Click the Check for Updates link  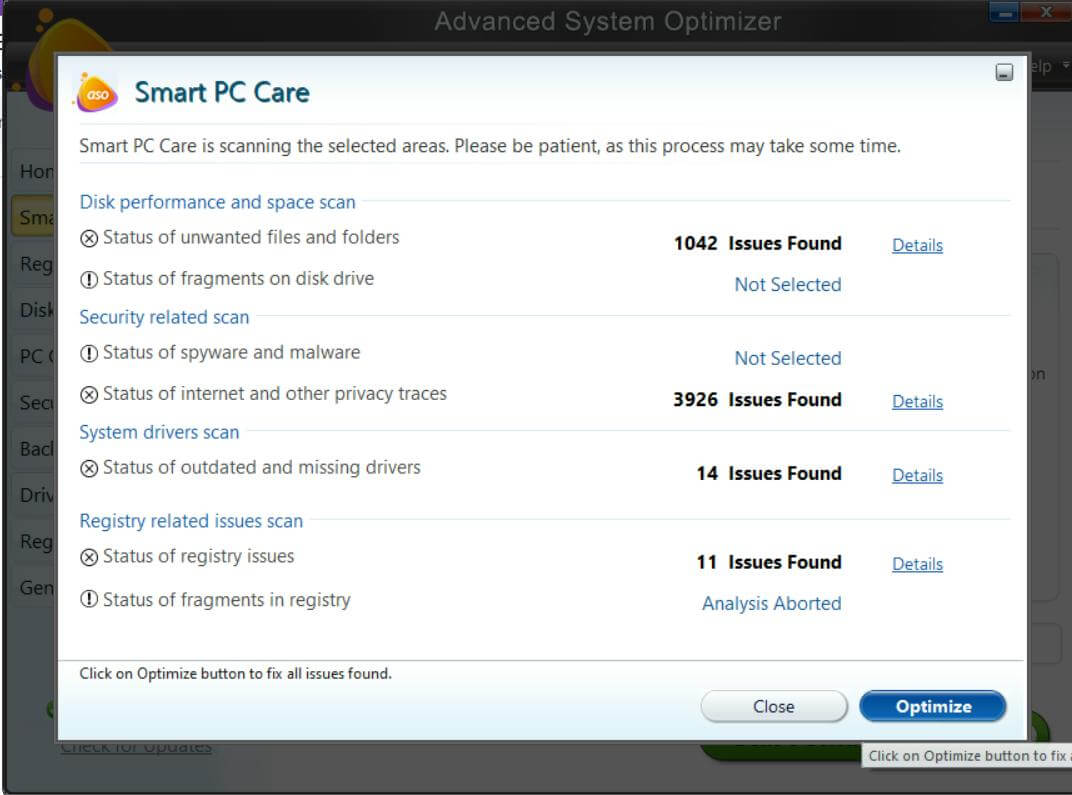point(136,747)
